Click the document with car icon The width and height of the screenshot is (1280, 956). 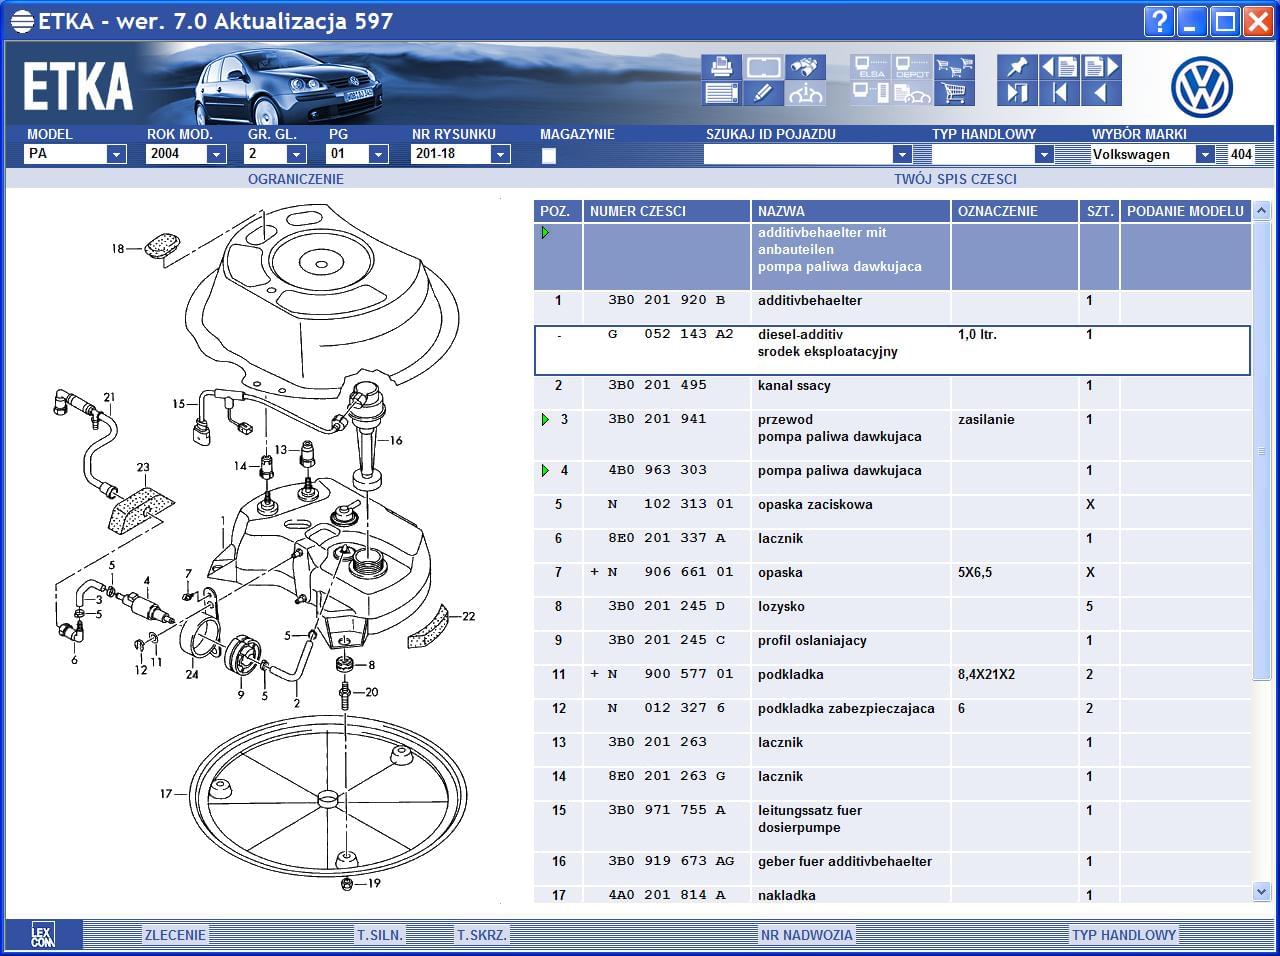pos(912,94)
